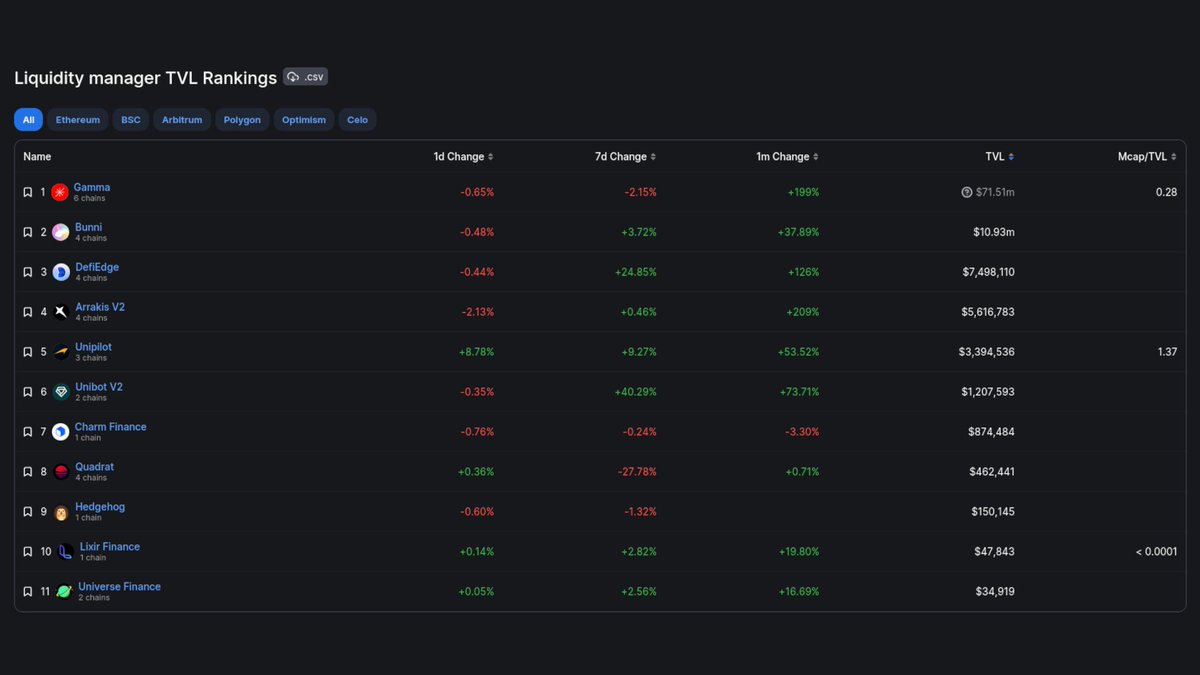Open Universe Finance link
The image size is (1200, 675).
pyautogui.click(x=120, y=587)
